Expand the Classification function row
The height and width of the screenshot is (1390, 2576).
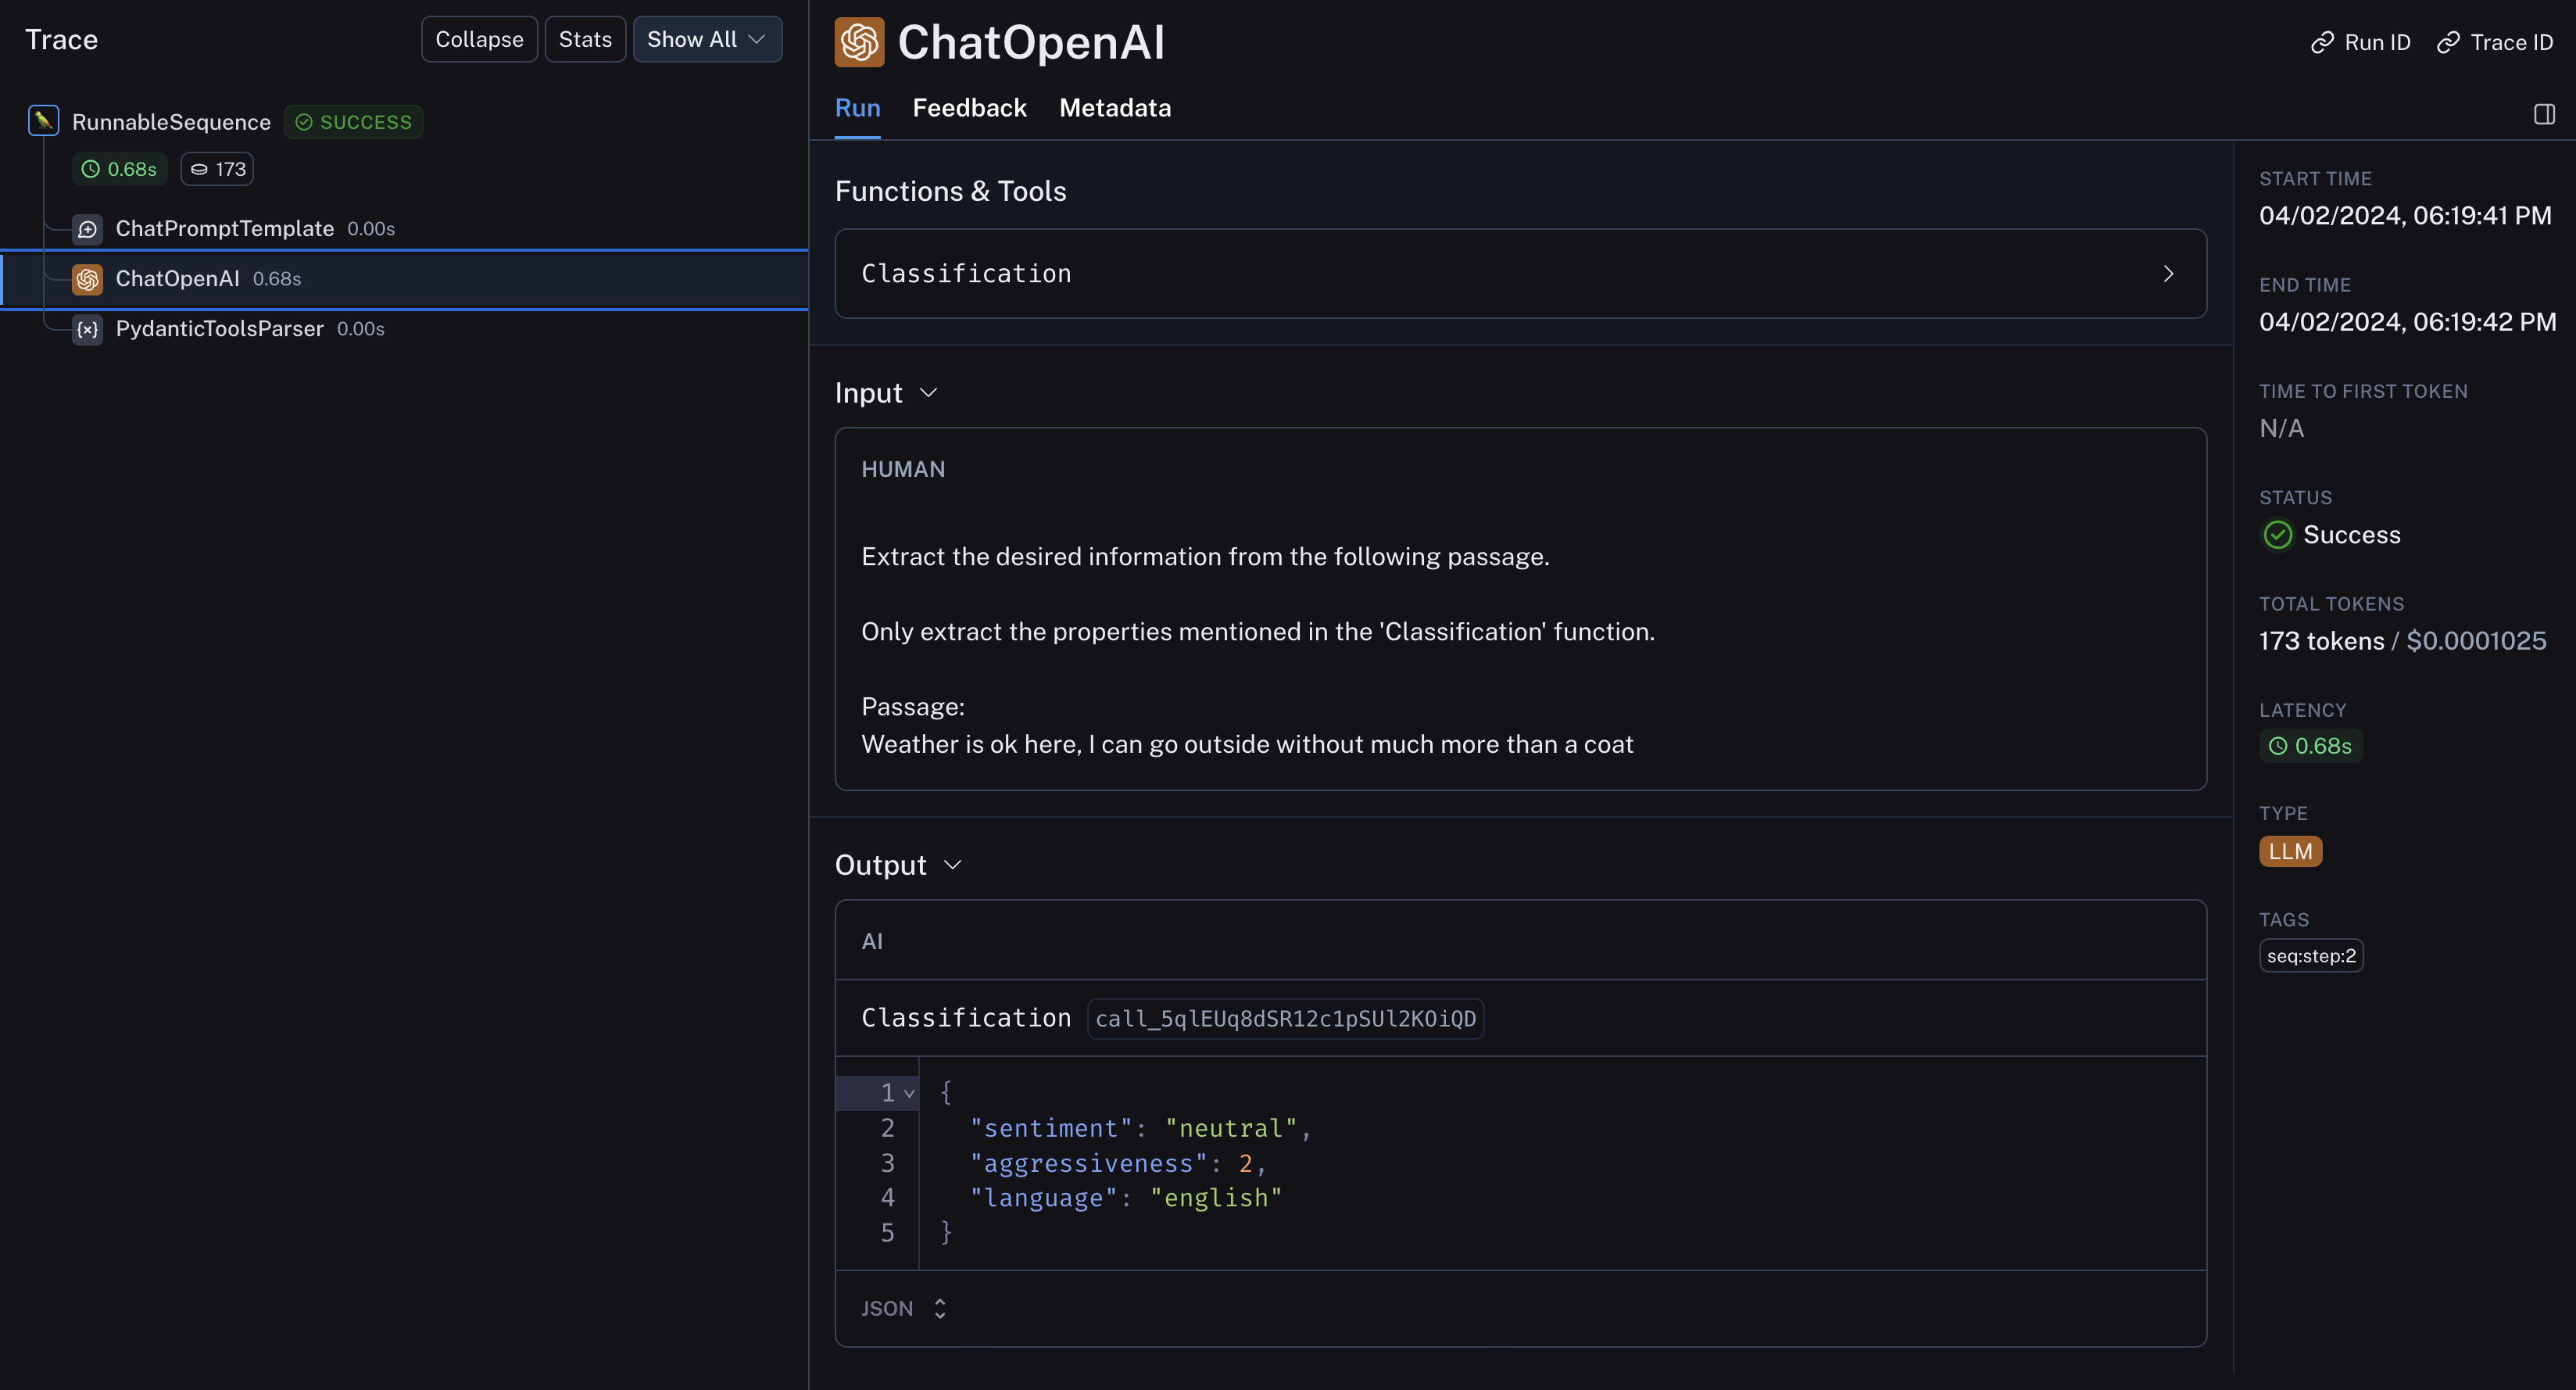(x=2168, y=274)
